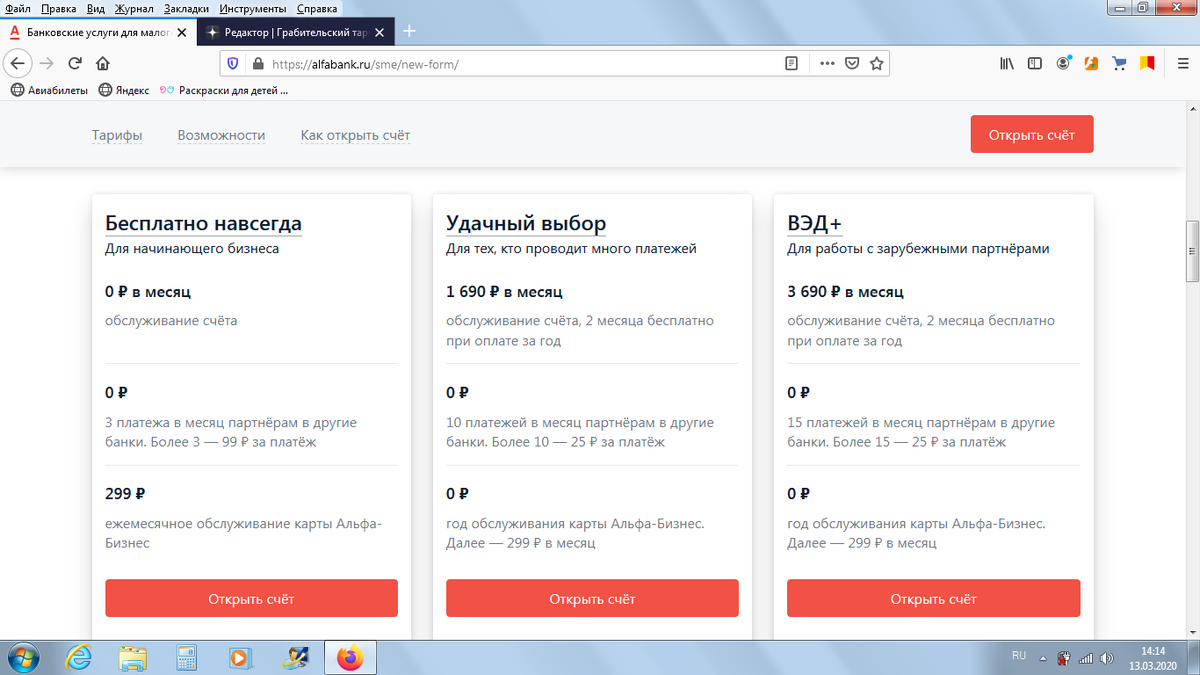Open Windows Start menu
1200x675 pixels.
tap(23, 658)
